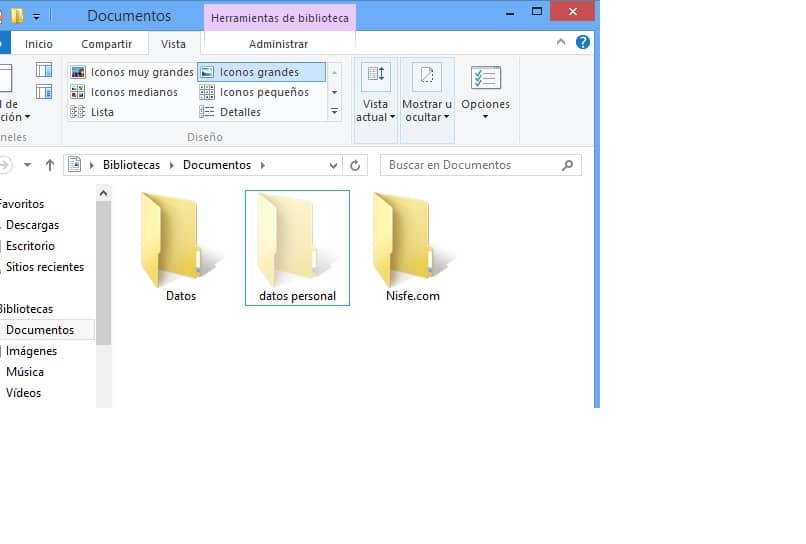Open Vídeos library in navigation pane
The width and height of the screenshot is (806, 544).
(23, 393)
